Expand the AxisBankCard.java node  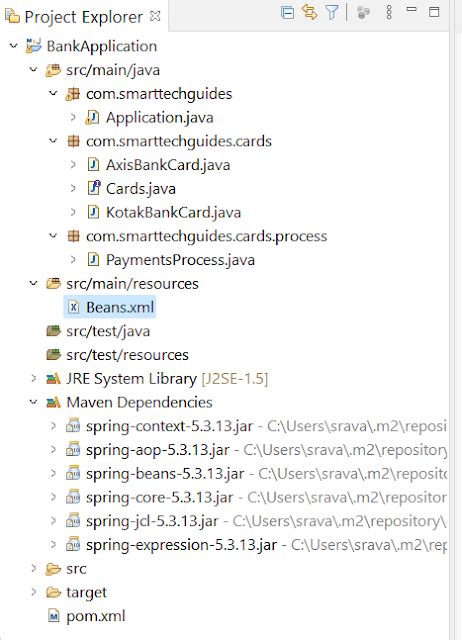[x=73, y=164]
